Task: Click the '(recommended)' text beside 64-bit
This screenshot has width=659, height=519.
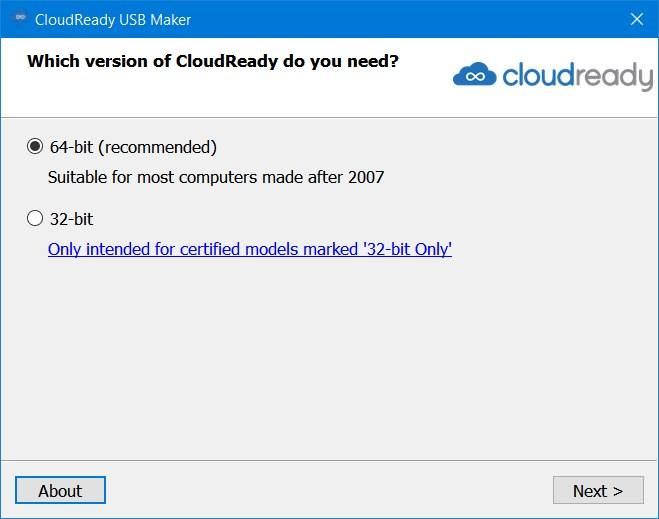Action: 158,147
